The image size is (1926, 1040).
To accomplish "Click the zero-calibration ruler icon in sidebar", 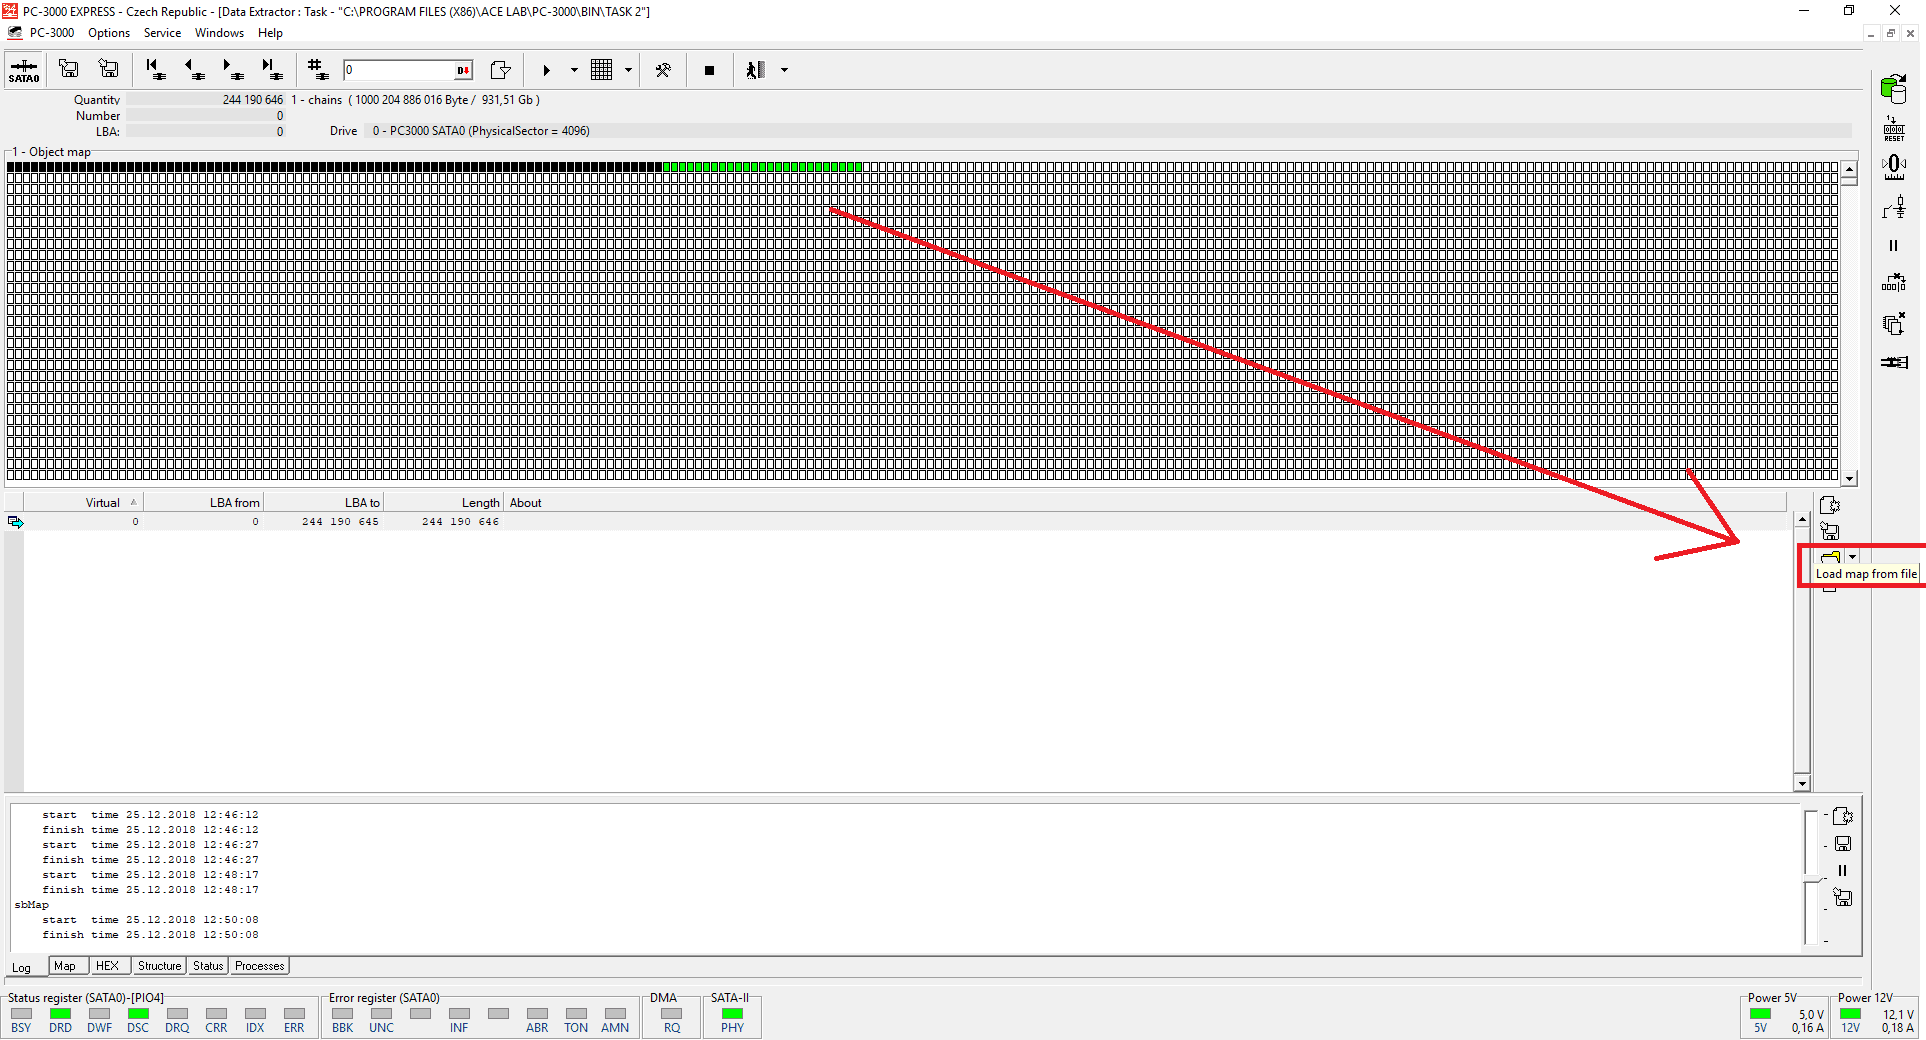I will [1894, 167].
